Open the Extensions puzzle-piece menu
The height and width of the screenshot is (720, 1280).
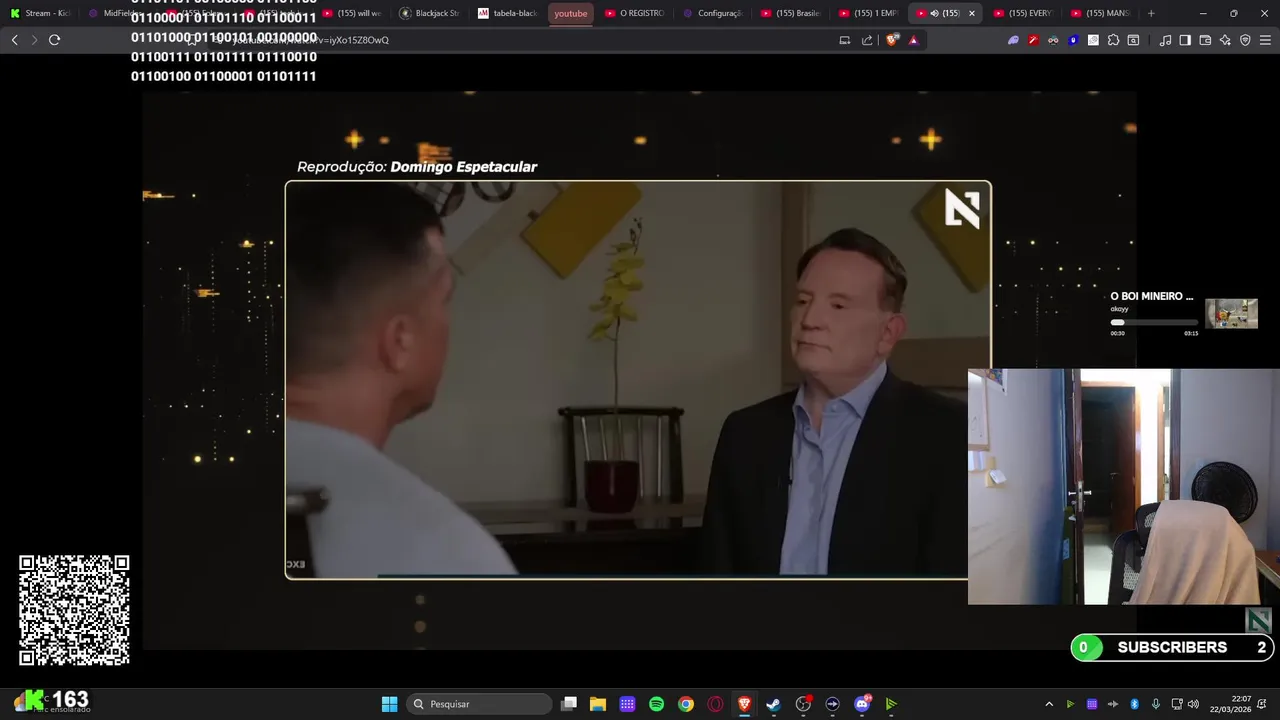pyautogui.click(x=1113, y=40)
